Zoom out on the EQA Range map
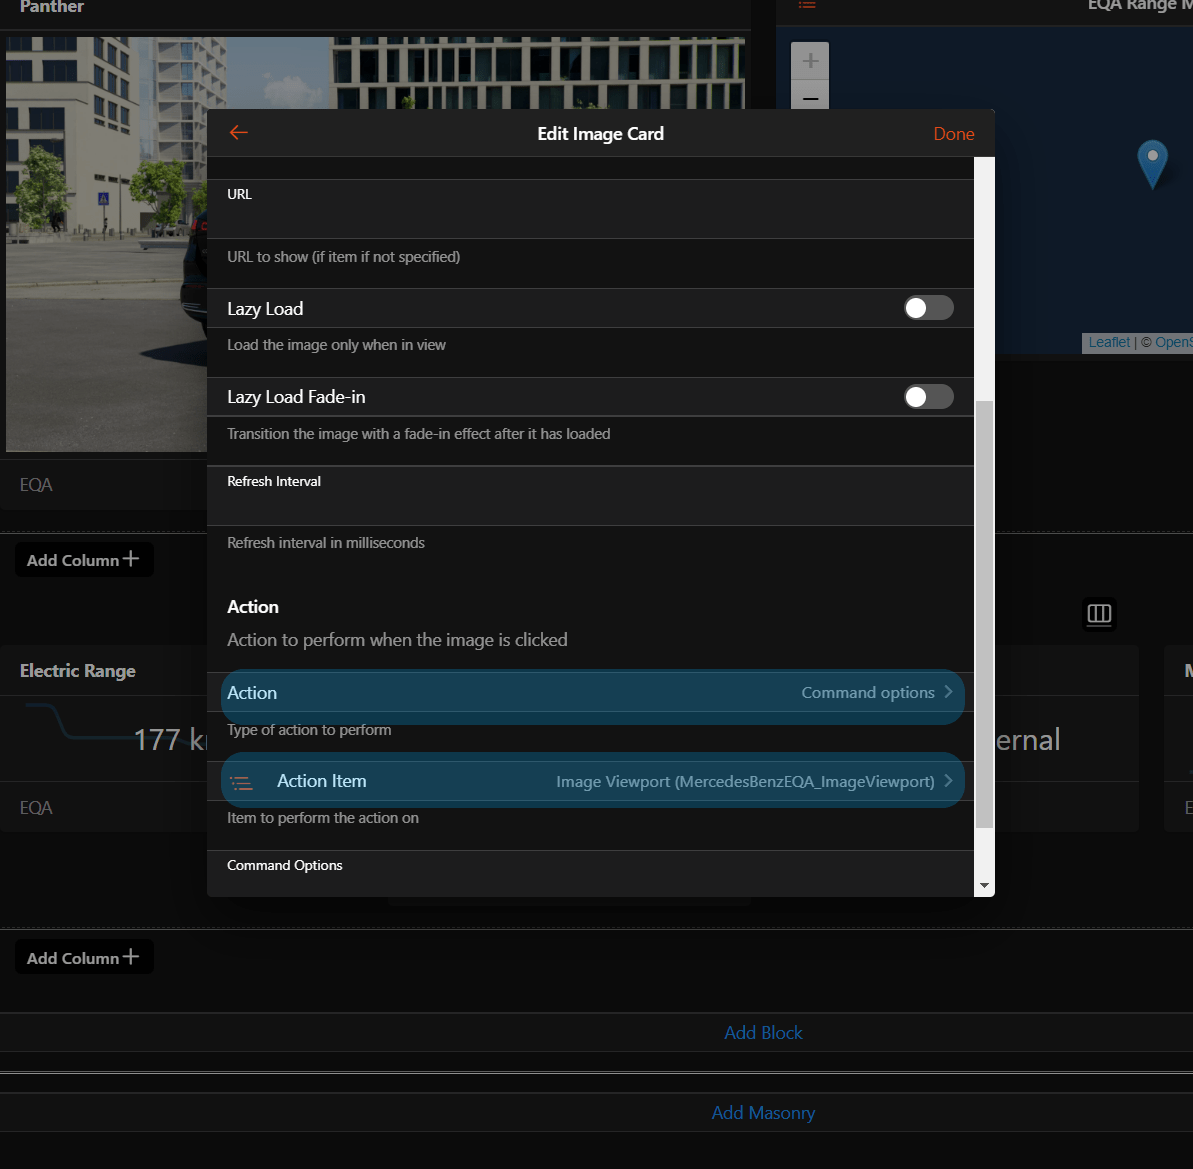Image resolution: width=1193 pixels, height=1169 pixels. pyautogui.click(x=810, y=98)
